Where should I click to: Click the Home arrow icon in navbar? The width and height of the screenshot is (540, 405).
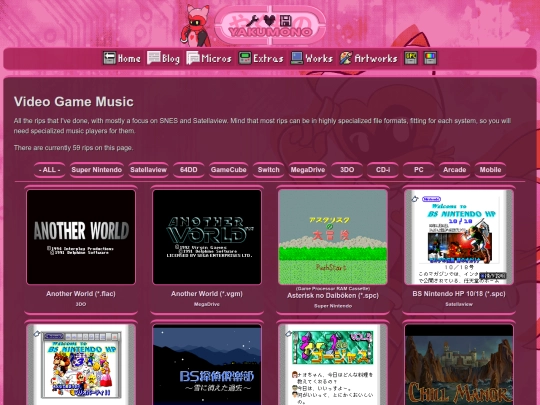(110, 58)
